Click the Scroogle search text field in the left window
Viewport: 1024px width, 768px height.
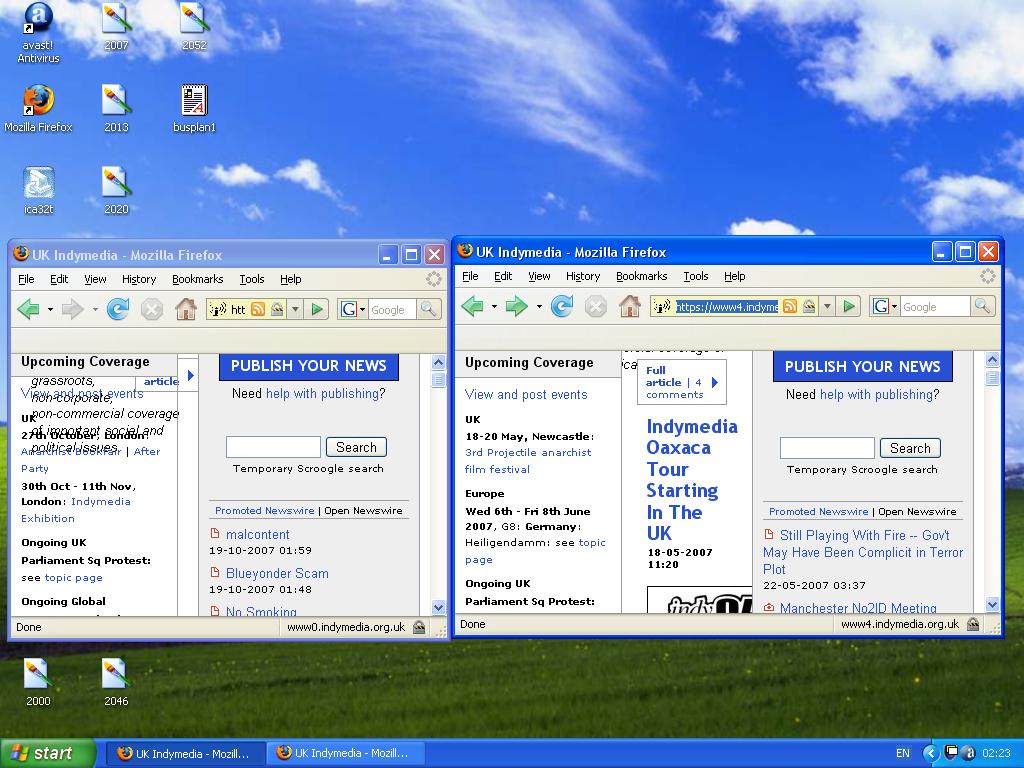[x=273, y=447]
